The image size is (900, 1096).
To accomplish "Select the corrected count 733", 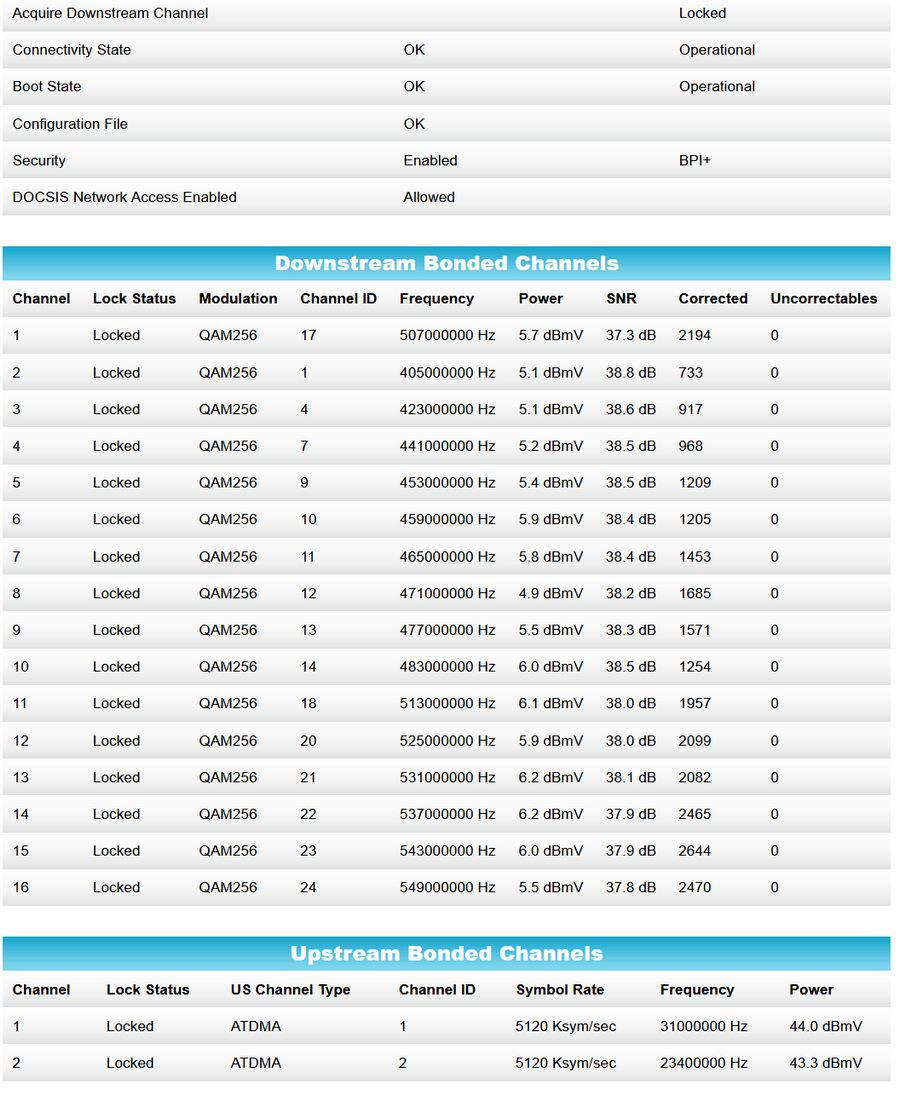I will [x=690, y=373].
